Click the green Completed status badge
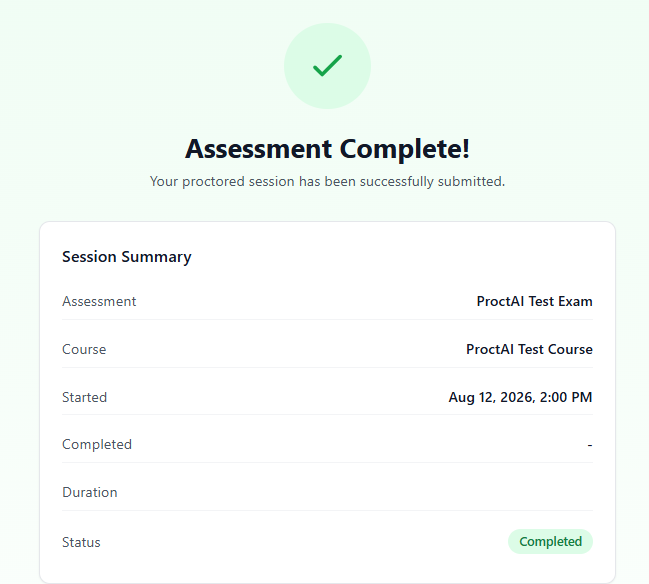Image resolution: width=649 pixels, height=584 pixels. pos(550,541)
